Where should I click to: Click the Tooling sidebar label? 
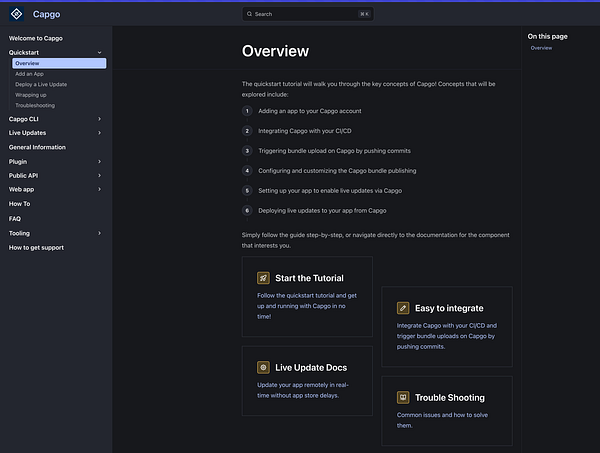coord(19,233)
